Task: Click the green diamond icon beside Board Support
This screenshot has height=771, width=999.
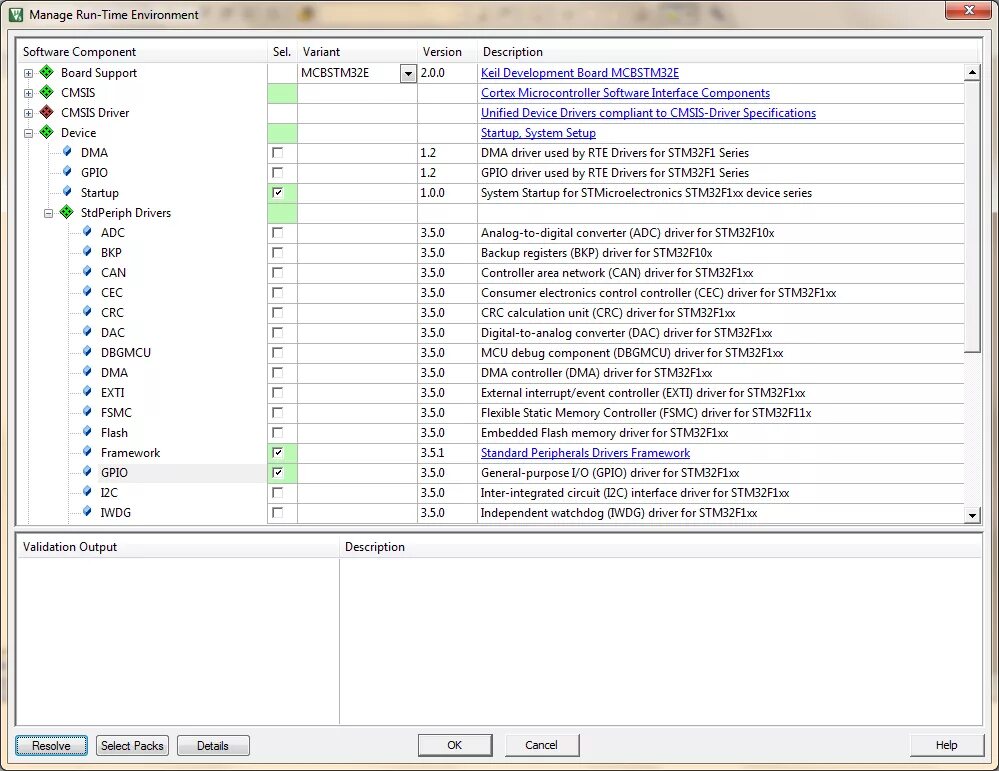Action: [x=47, y=72]
